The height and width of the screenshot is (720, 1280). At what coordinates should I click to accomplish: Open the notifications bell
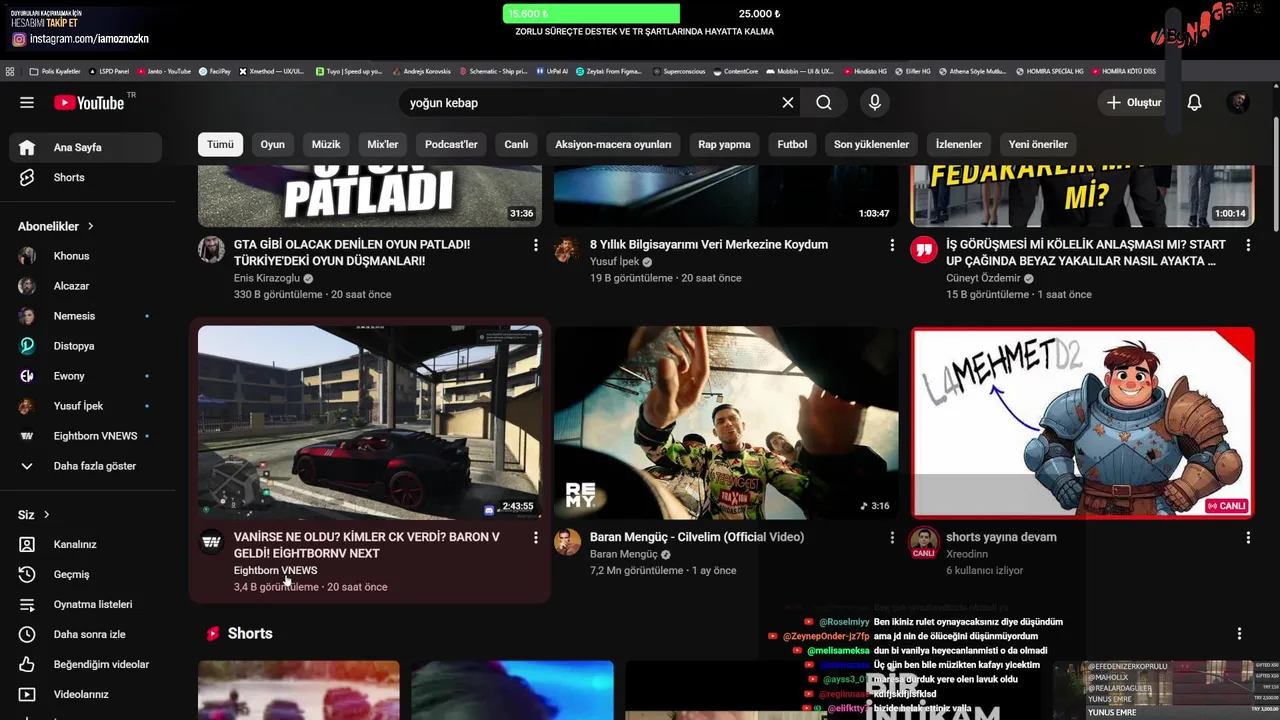(x=1194, y=103)
